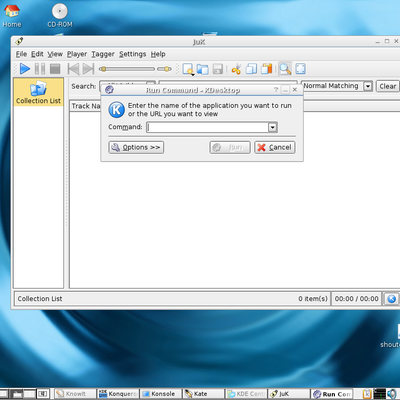Open the Home desktop icon
Image resolution: width=400 pixels, height=400 pixels.
coord(12,16)
